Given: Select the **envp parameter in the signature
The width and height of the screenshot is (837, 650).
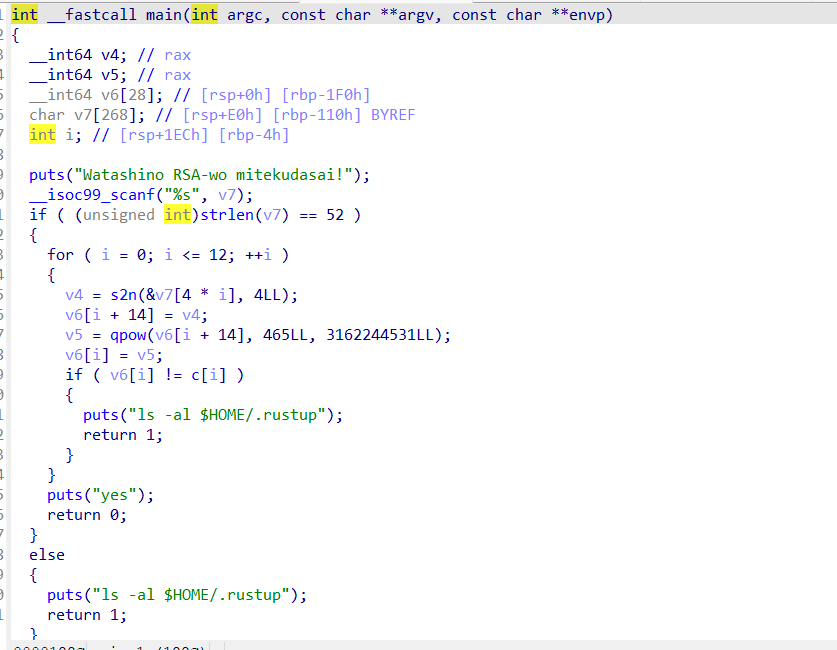Looking at the screenshot, I should click(578, 15).
